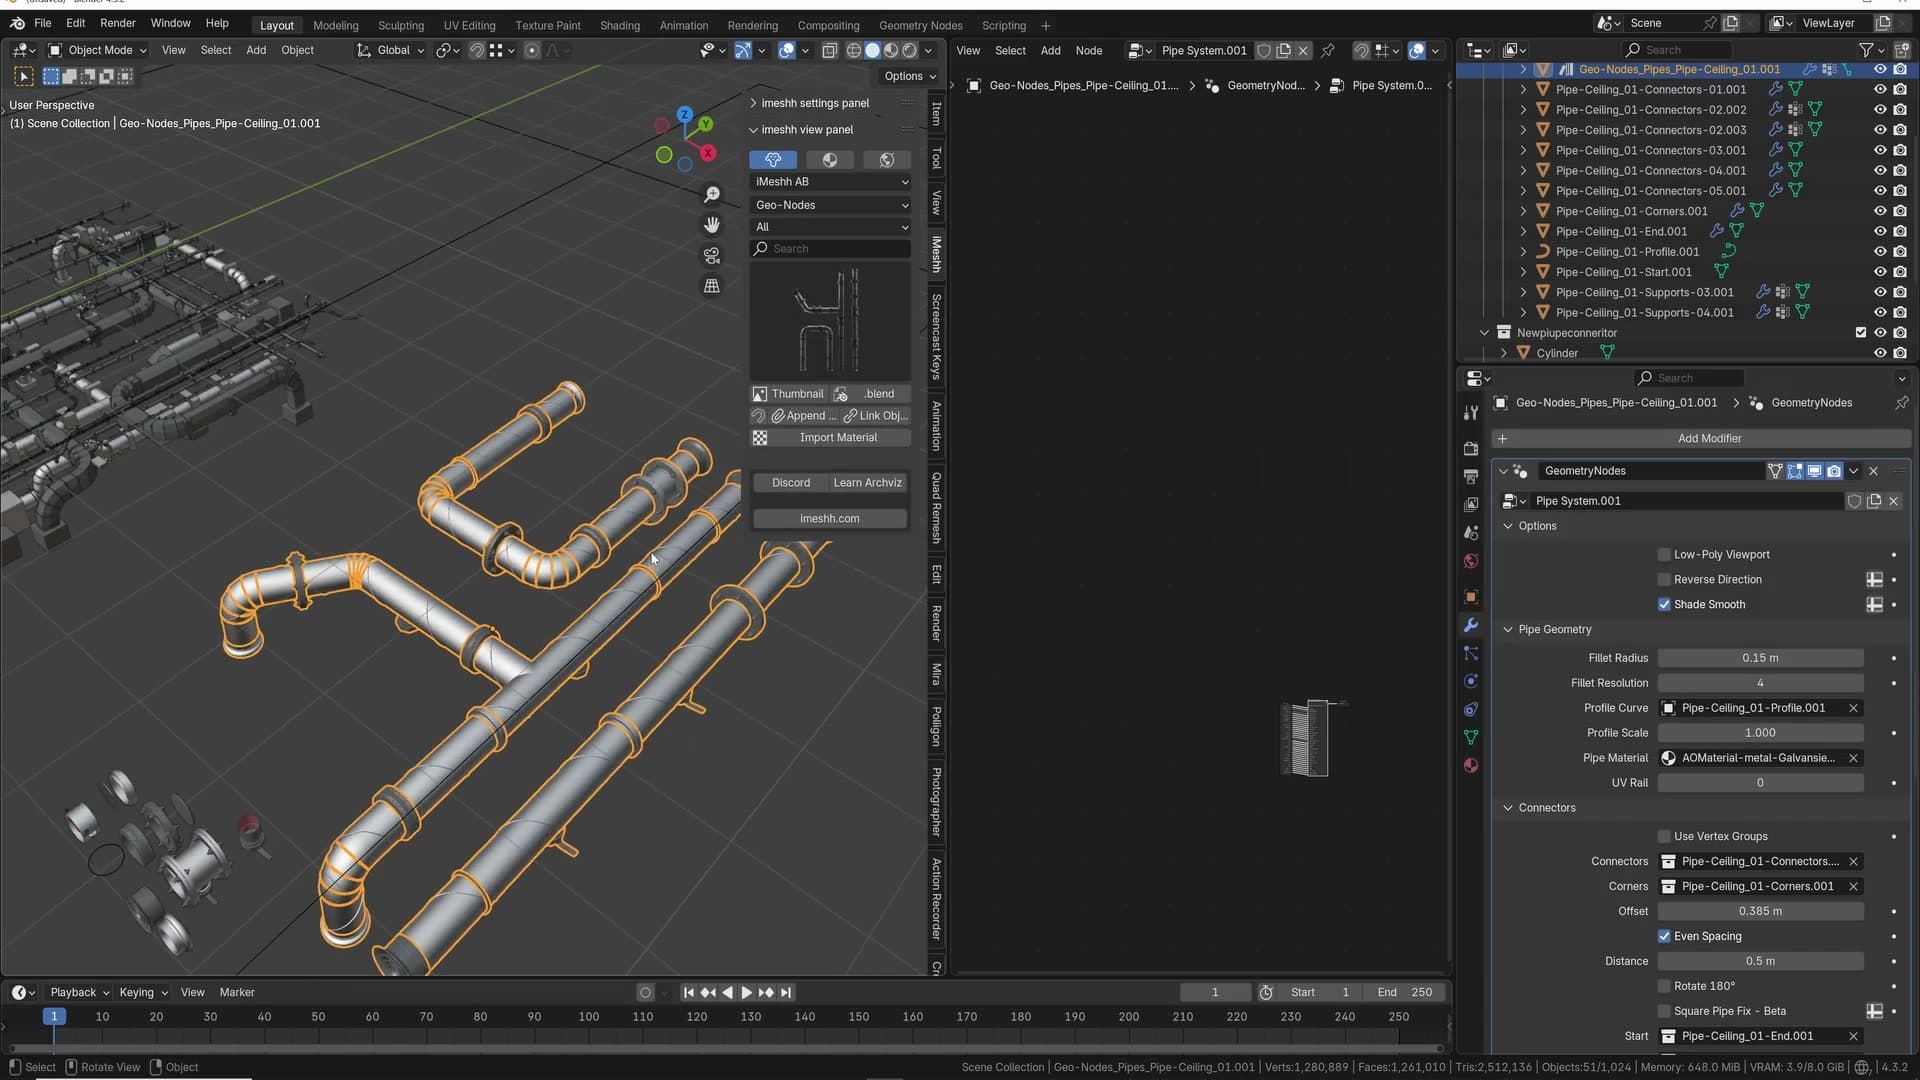Open the Node menu in the node editor
The height and width of the screenshot is (1080, 1920).
(1088, 50)
